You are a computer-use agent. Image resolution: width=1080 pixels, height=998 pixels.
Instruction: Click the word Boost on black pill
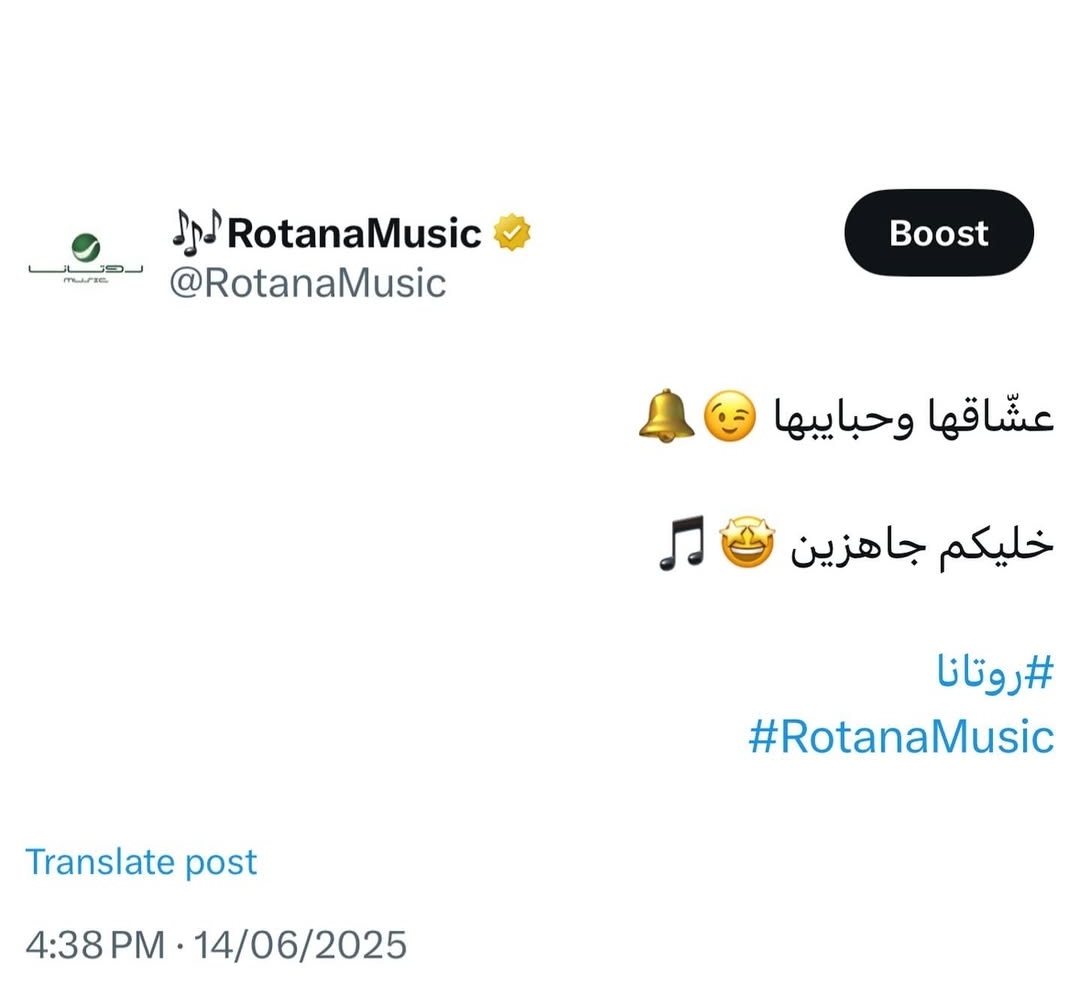pos(939,233)
